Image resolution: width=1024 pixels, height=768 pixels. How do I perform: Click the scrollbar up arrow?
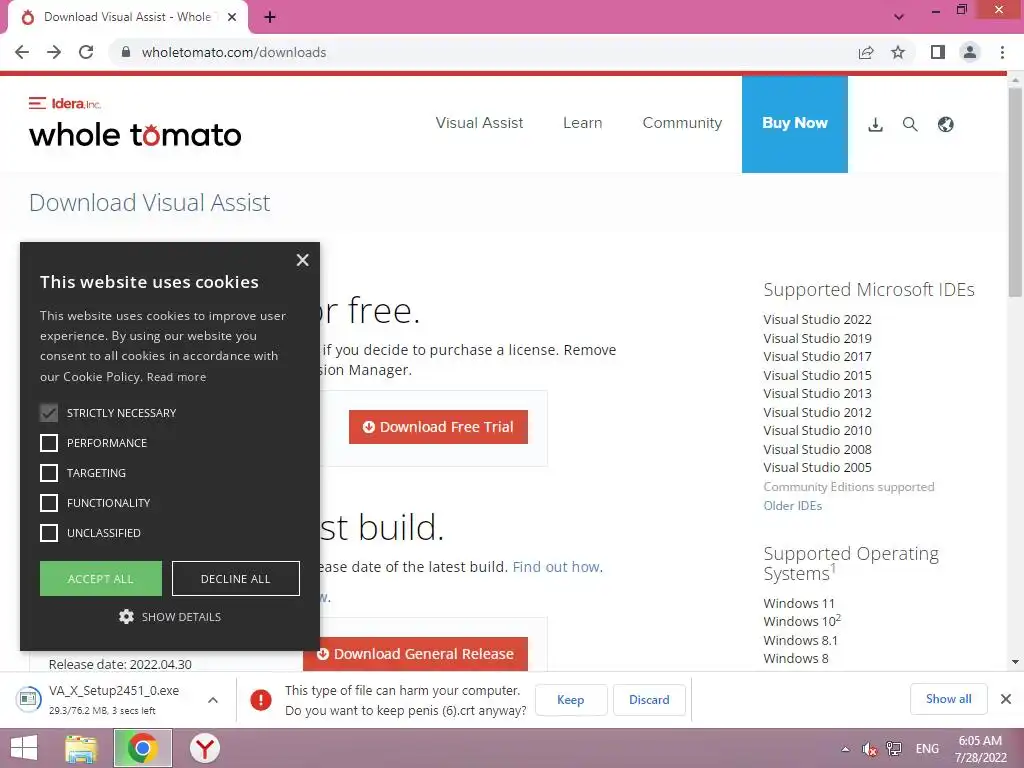point(1015,81)
